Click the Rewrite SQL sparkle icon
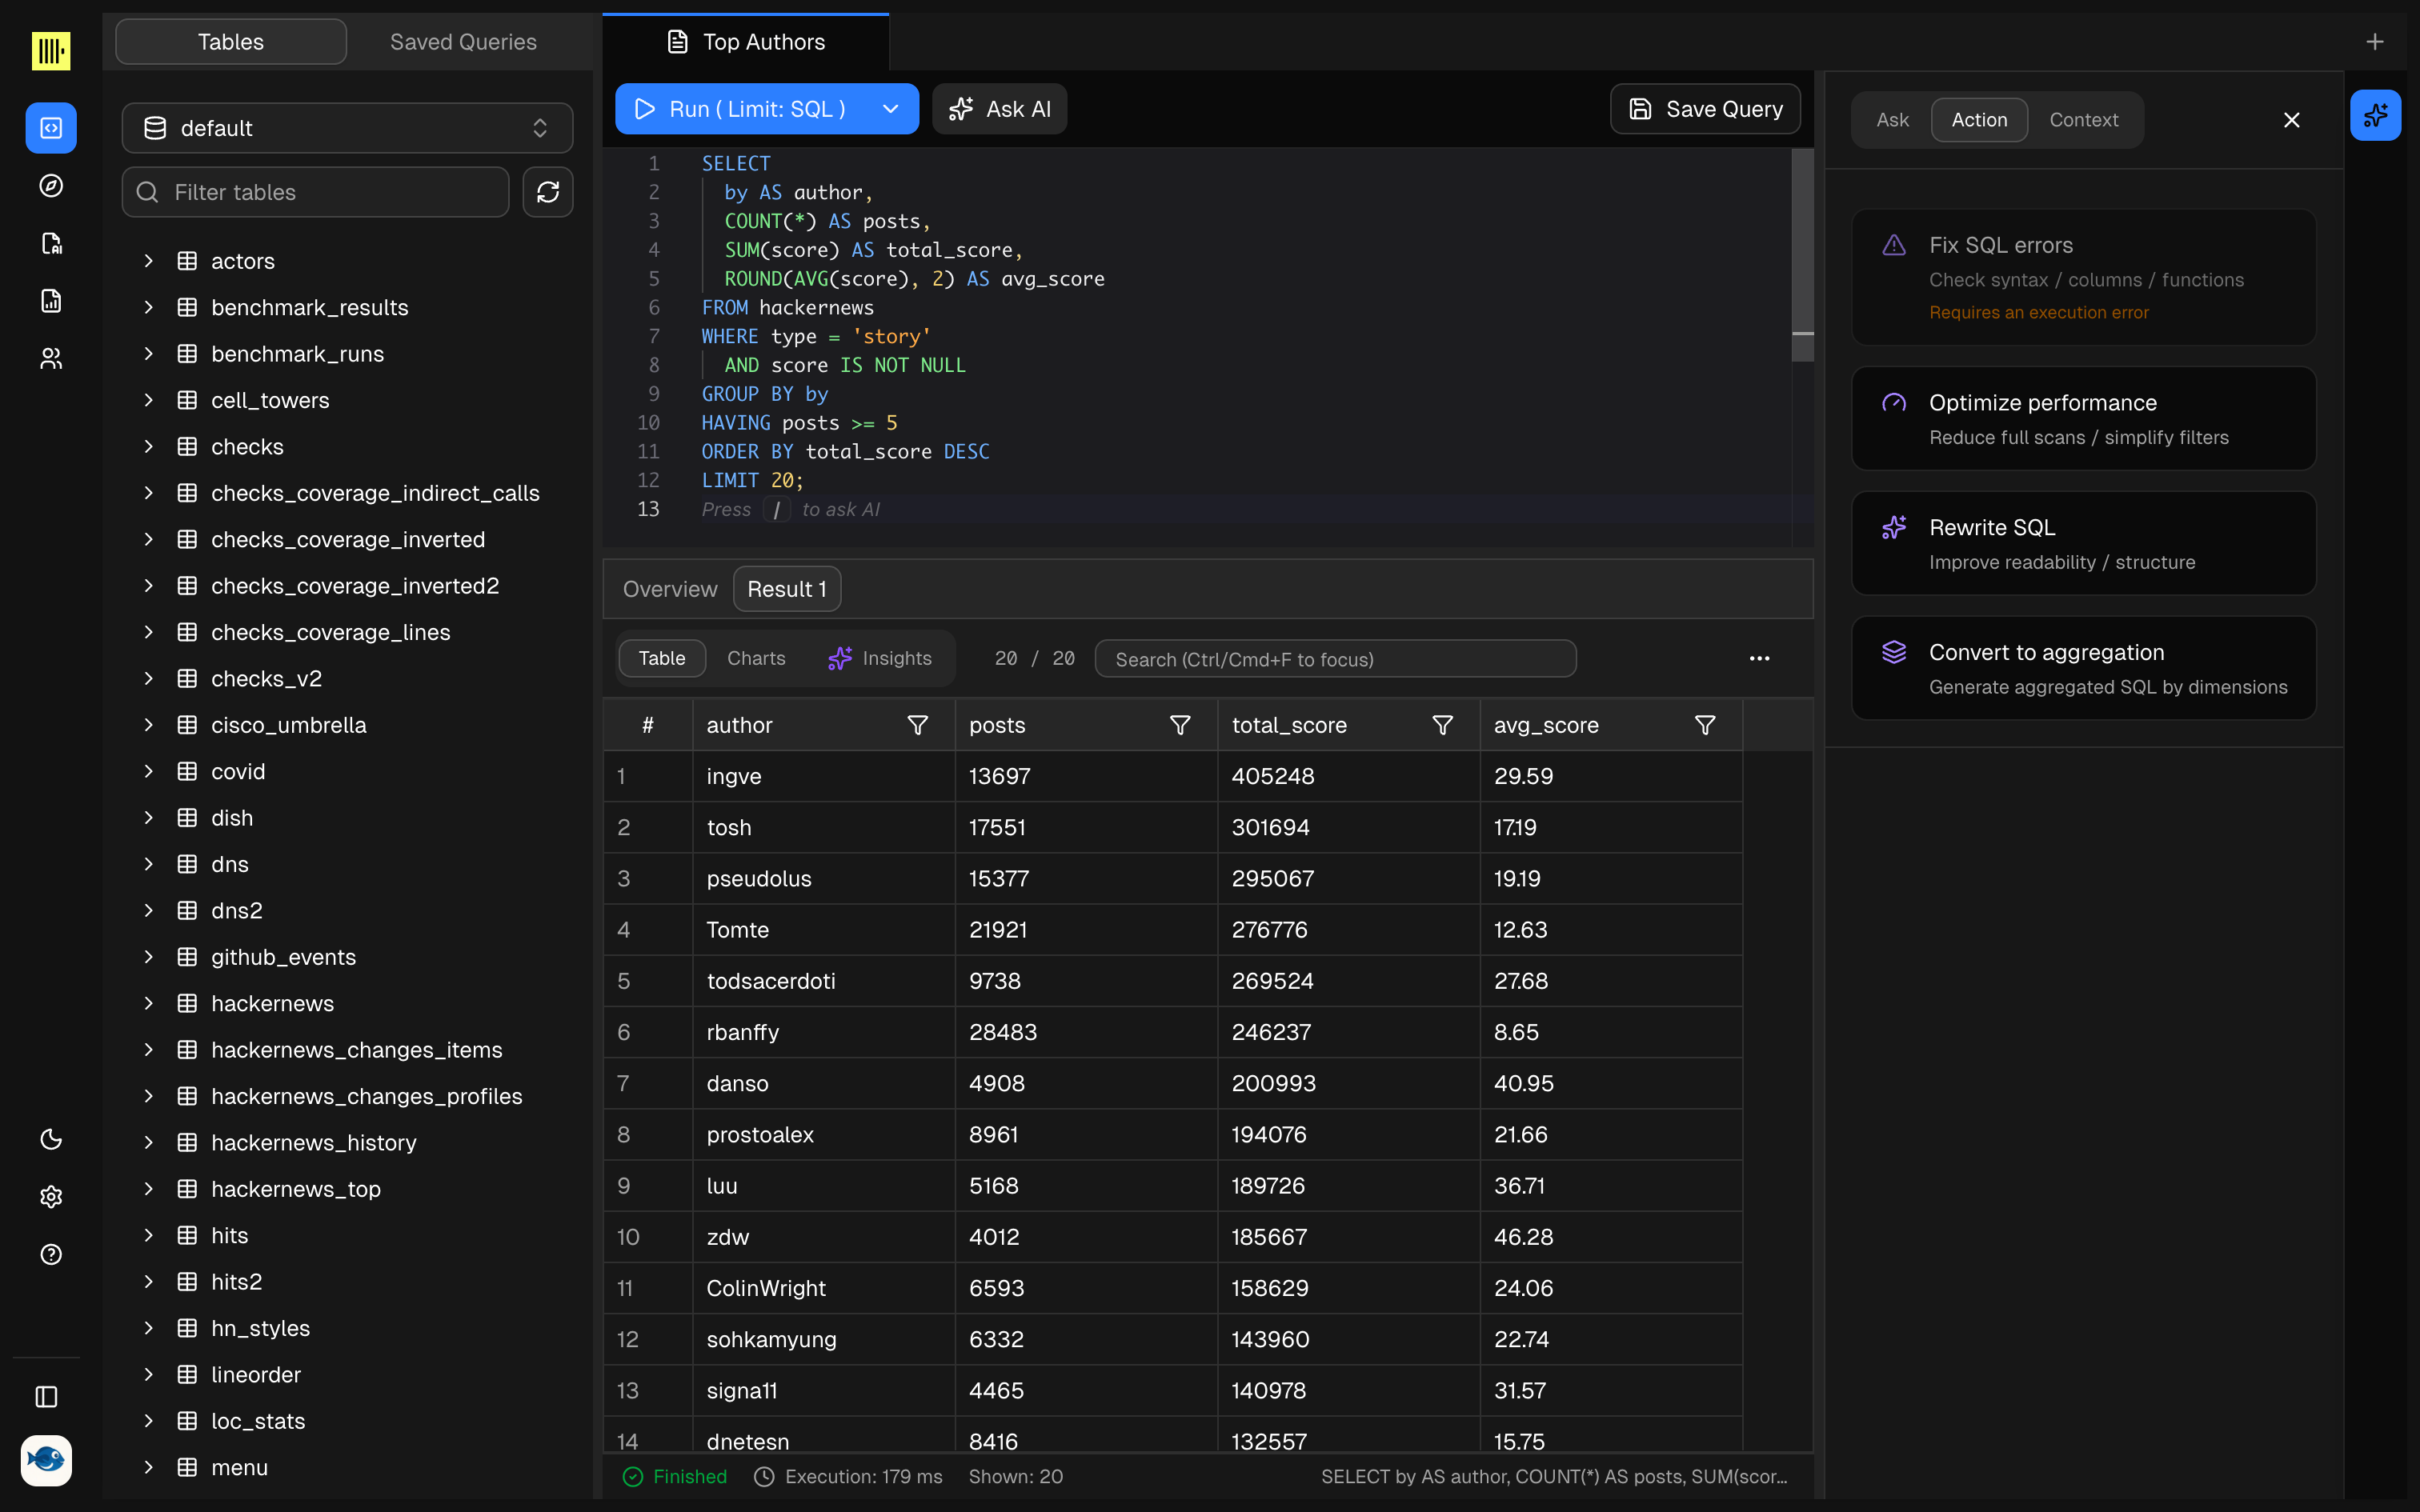2420x1512 pixels. (x=1894, y=527)
